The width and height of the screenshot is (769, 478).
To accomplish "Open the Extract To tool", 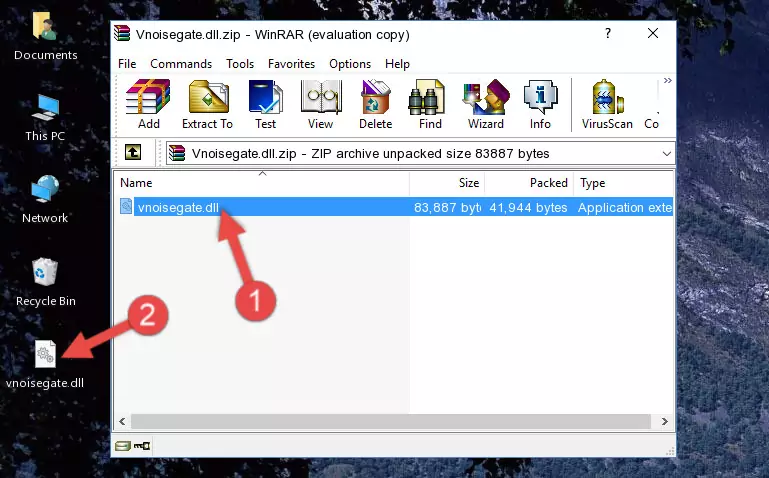I will 207,104.
